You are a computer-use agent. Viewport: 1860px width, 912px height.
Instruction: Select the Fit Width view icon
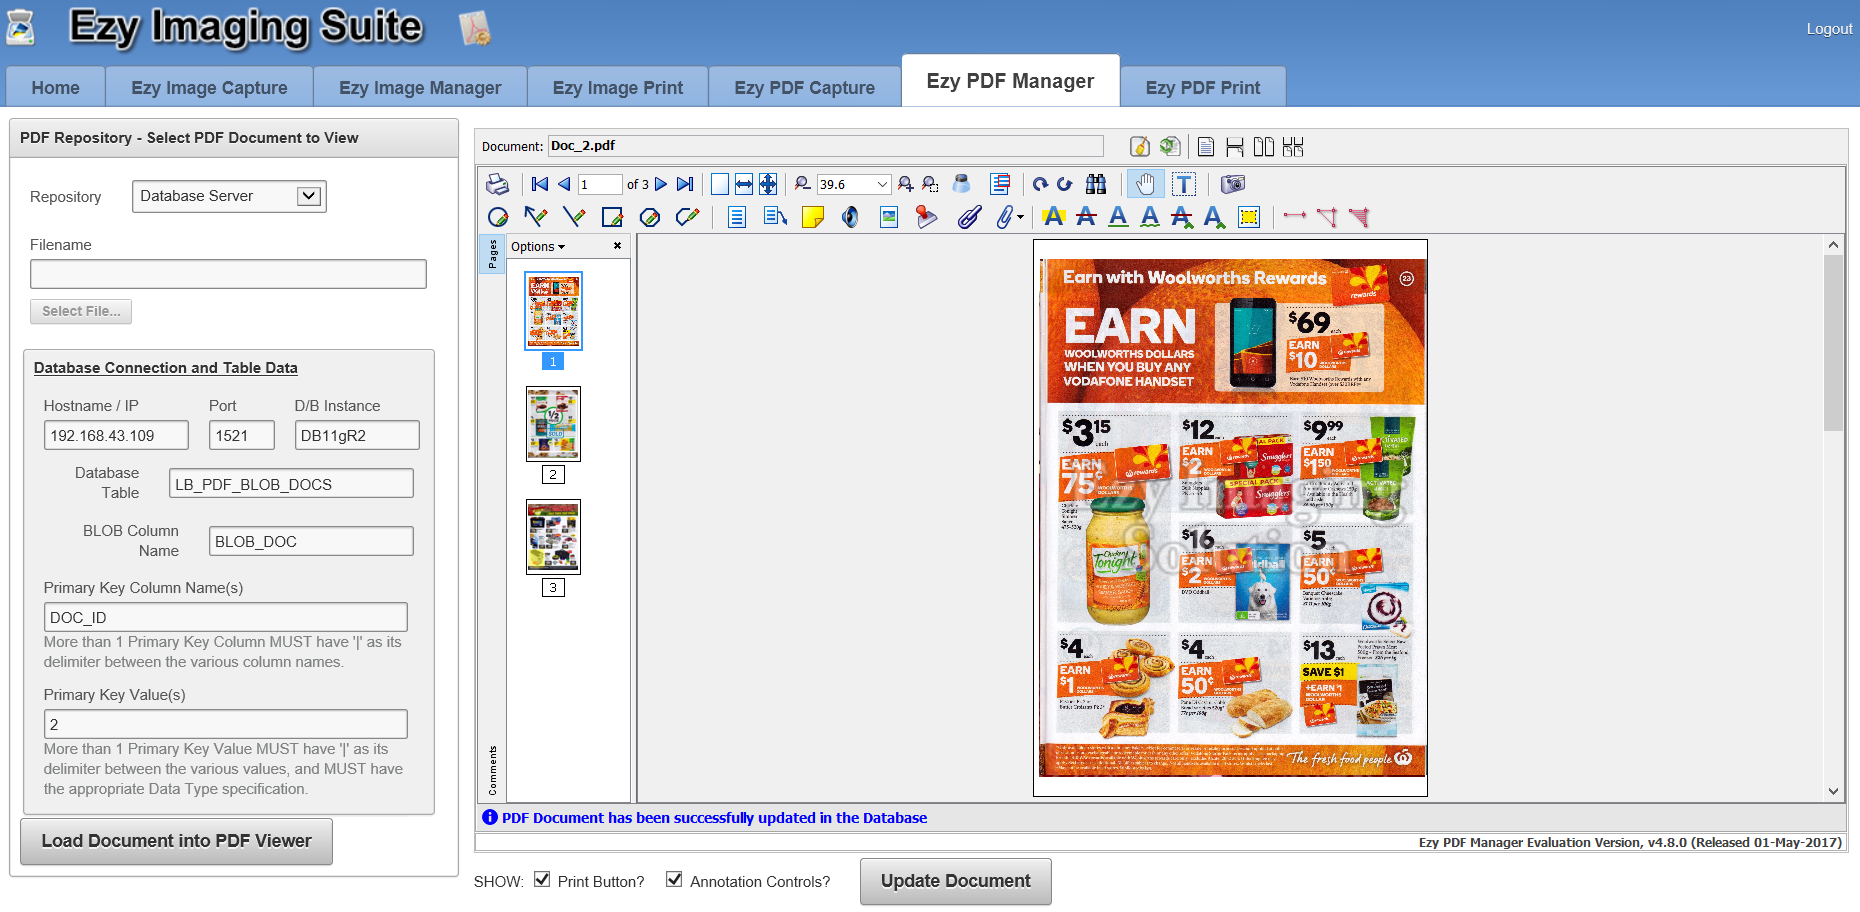point(743,184)
